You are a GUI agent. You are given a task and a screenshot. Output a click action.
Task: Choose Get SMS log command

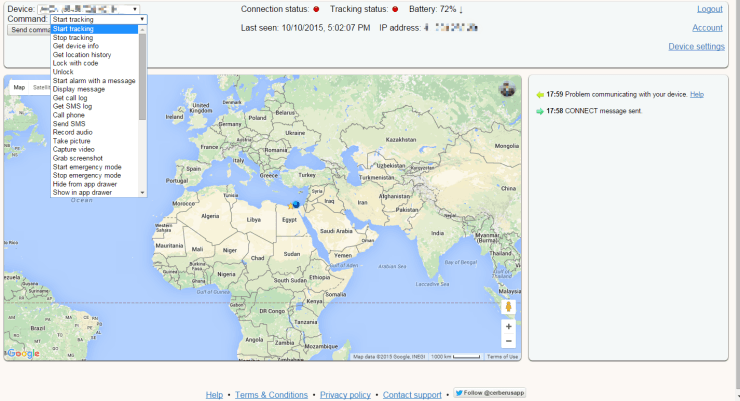point(94,106)
